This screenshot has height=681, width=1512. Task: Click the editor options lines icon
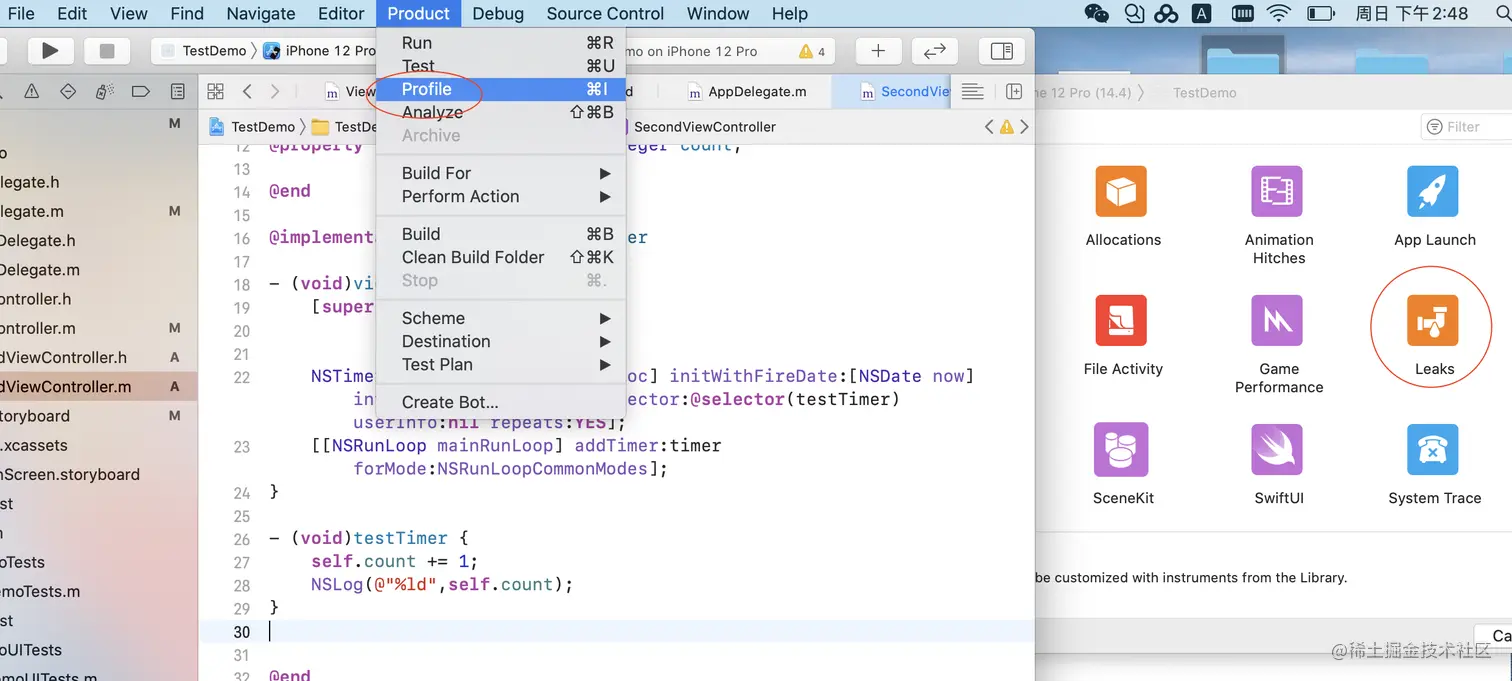(x=972, y=91)
